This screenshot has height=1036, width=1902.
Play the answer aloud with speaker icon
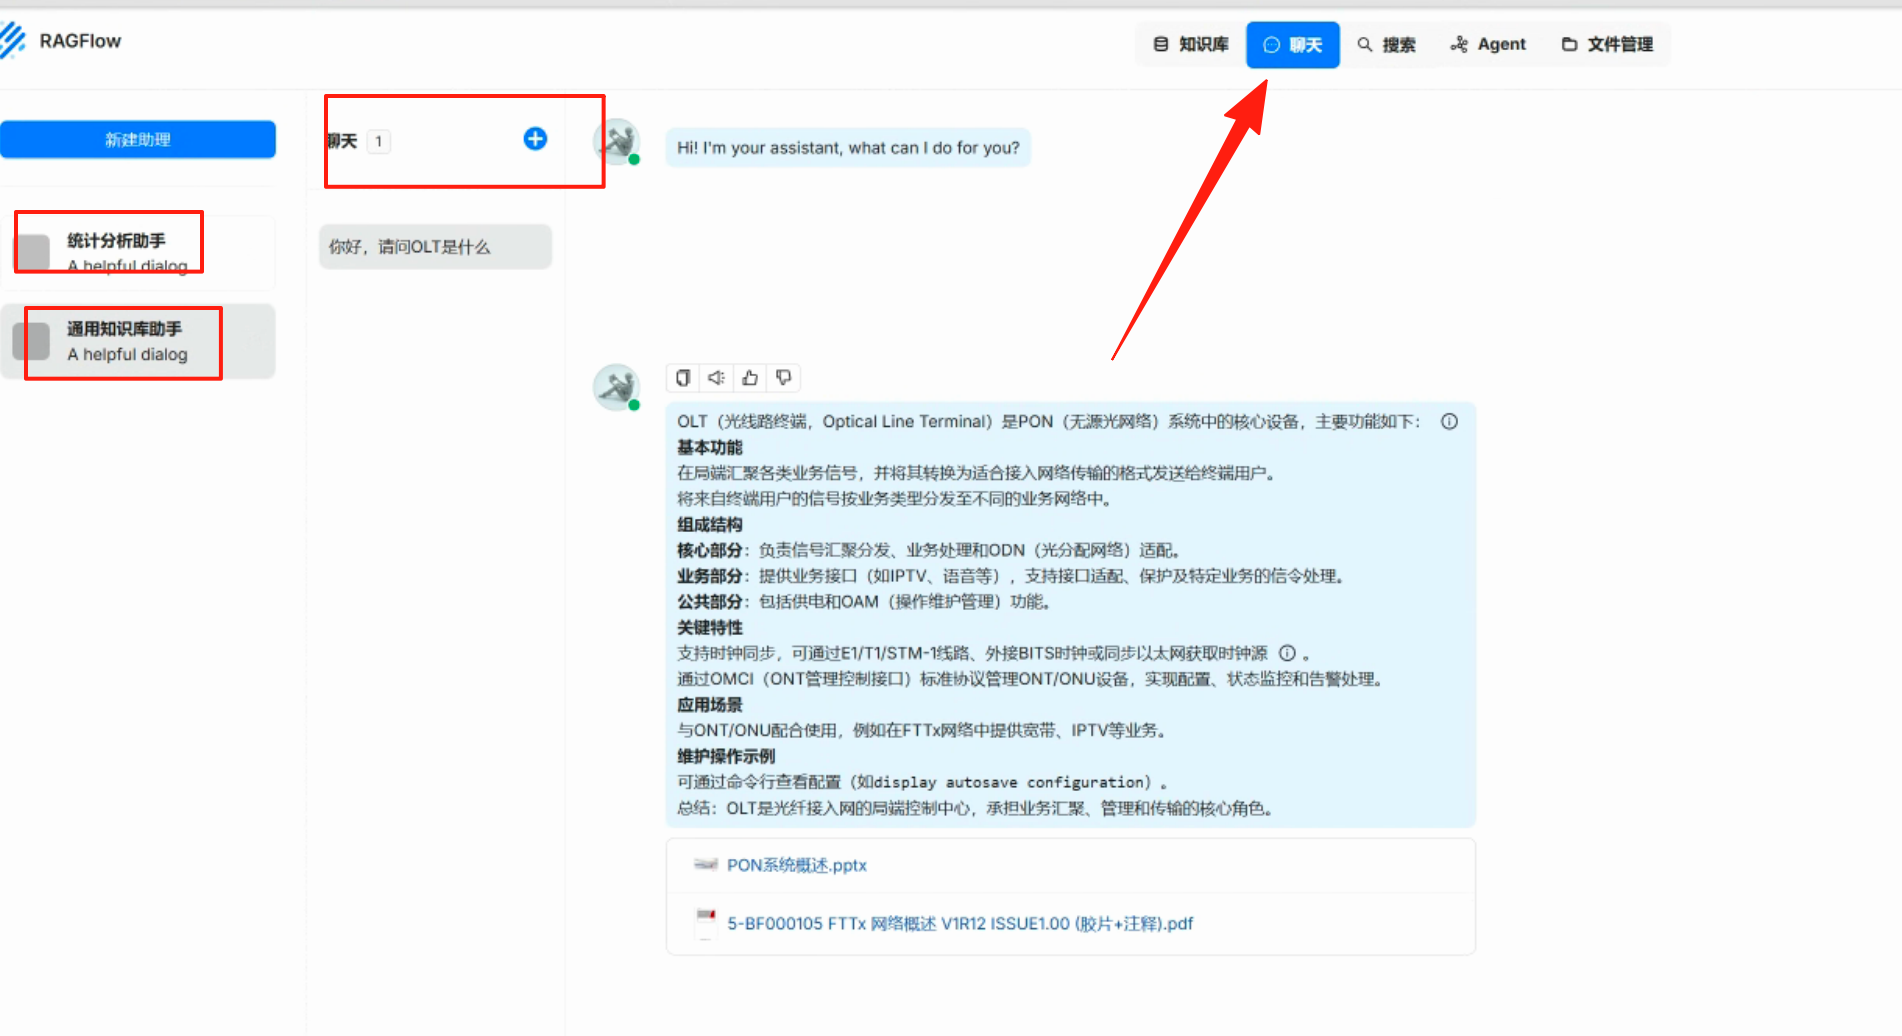tap(716, 378)
